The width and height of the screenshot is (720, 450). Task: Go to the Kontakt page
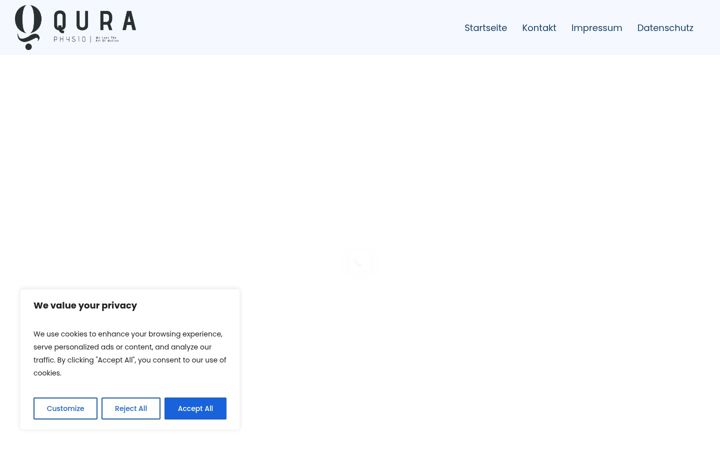tap(539, 28)
